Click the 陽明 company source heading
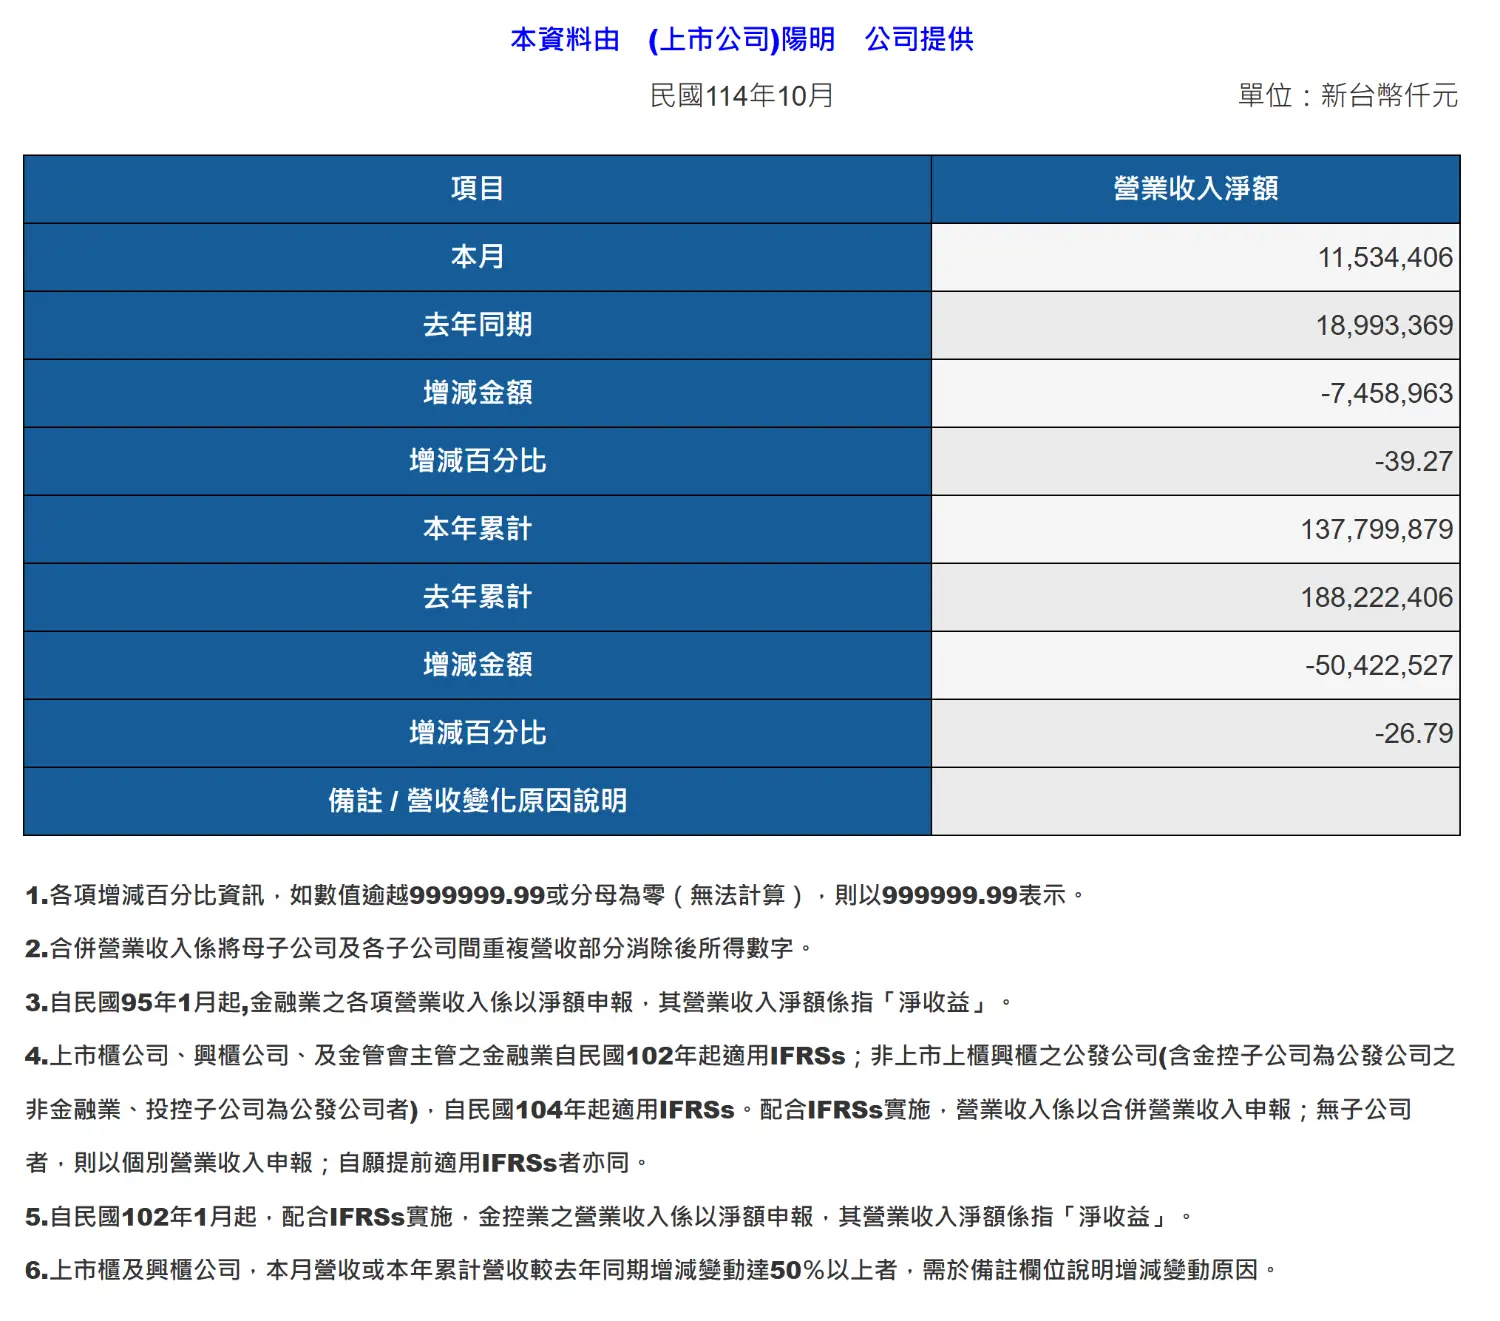Screen dimensions: 1500x1321 [x=741, y=39]
